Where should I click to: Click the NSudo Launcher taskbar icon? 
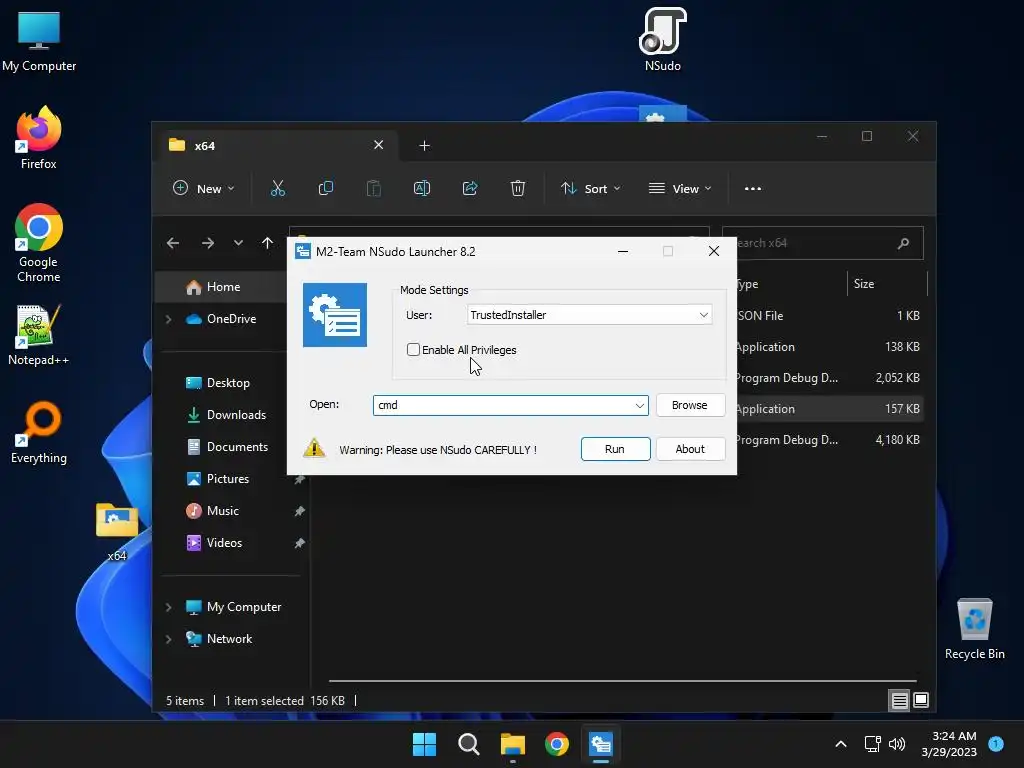pyautogui.click(x=600, y=744)
